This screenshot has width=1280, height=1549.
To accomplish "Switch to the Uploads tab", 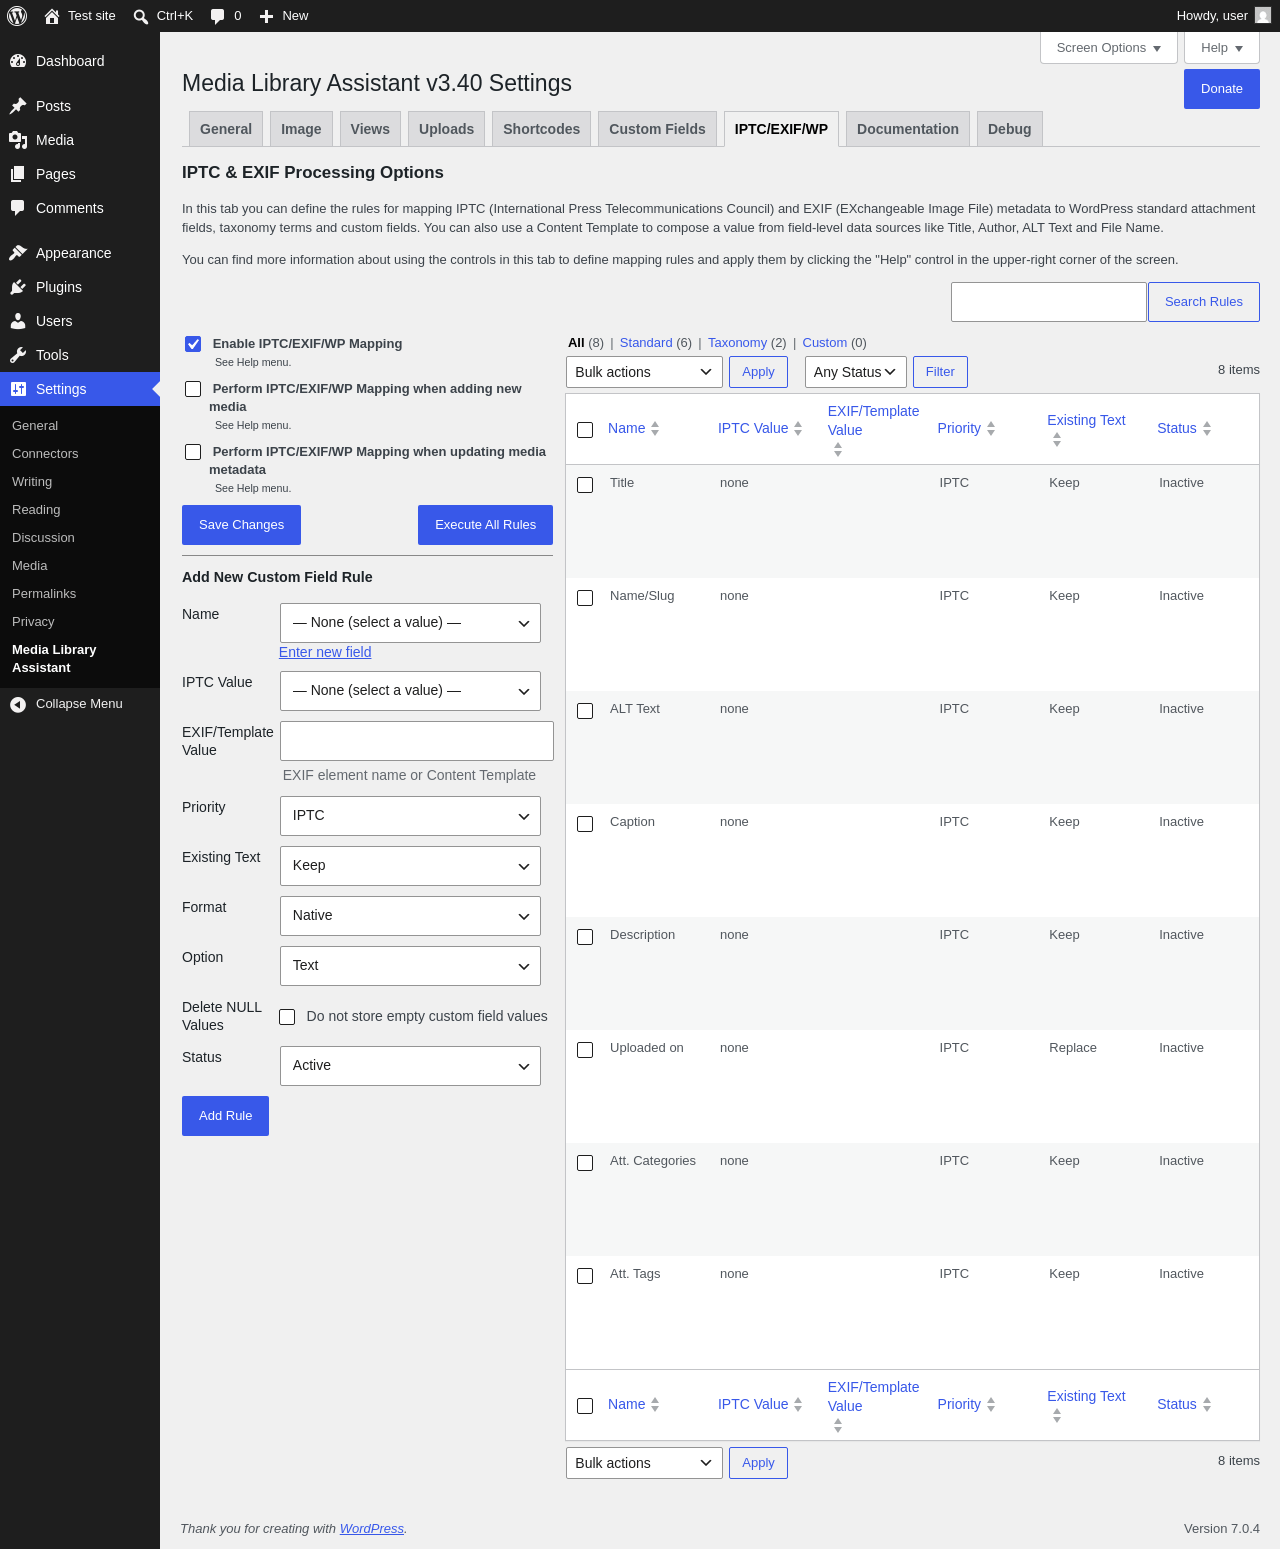I will [446, 129].
